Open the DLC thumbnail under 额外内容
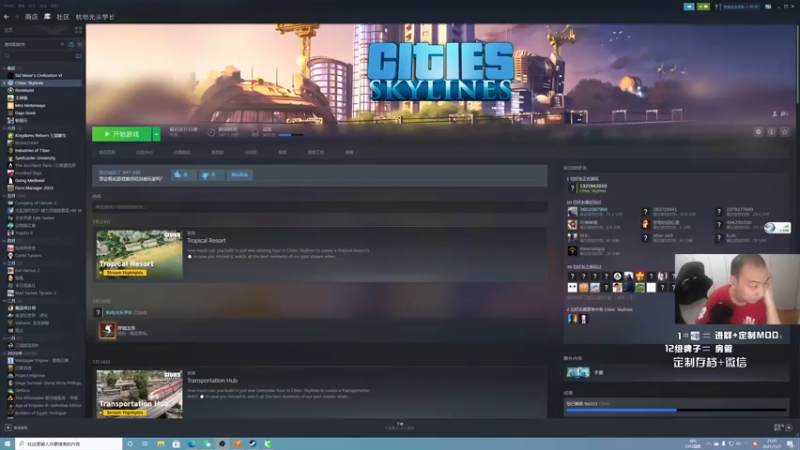This screenshot has width=800, height=450. click(578, 372)
